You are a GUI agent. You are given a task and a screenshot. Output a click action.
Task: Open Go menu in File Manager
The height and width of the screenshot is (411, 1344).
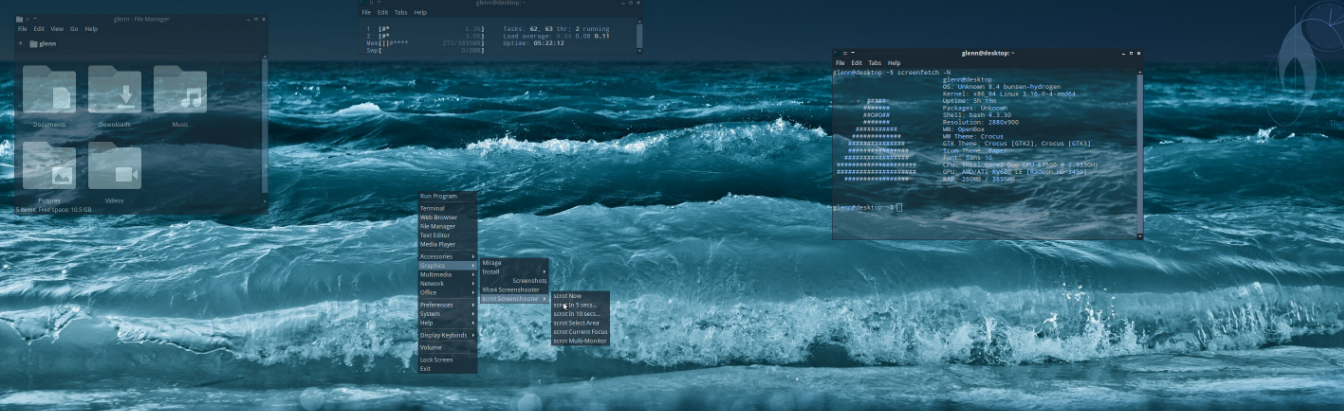click(73, 29)
